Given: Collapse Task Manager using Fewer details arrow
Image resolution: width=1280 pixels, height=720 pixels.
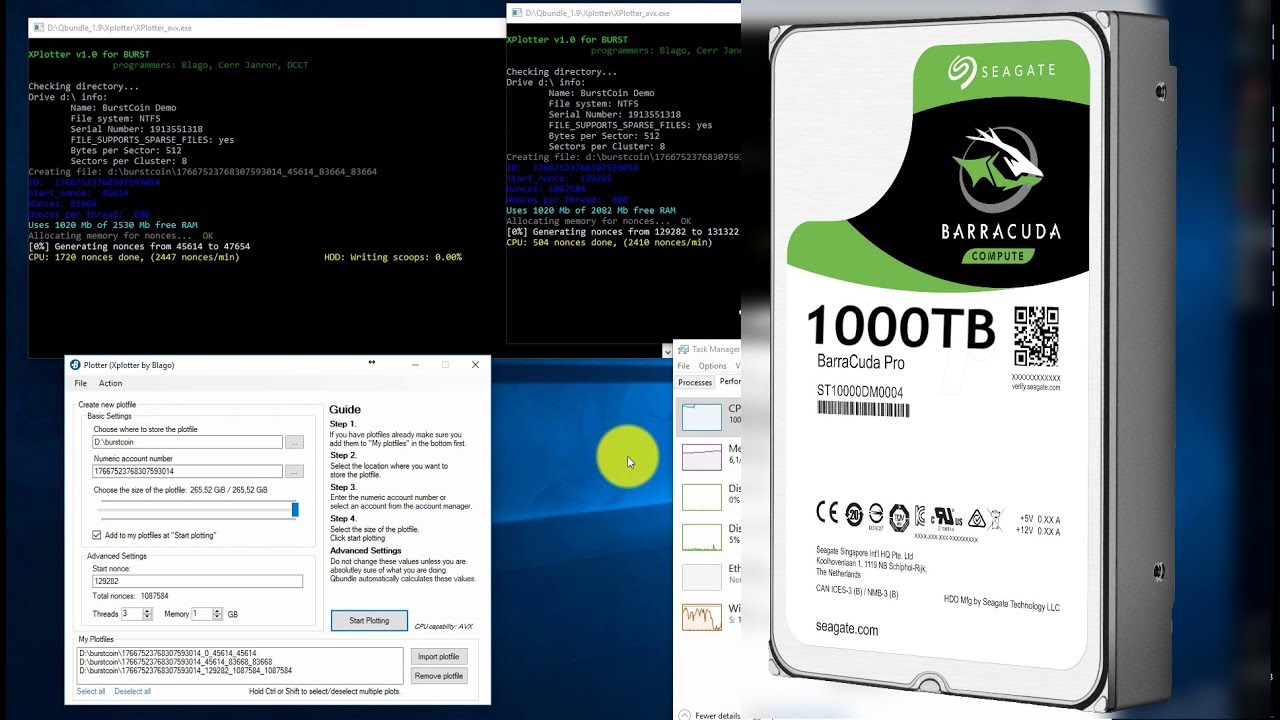Looking at the screenshot, I should [x=684, y=714].
